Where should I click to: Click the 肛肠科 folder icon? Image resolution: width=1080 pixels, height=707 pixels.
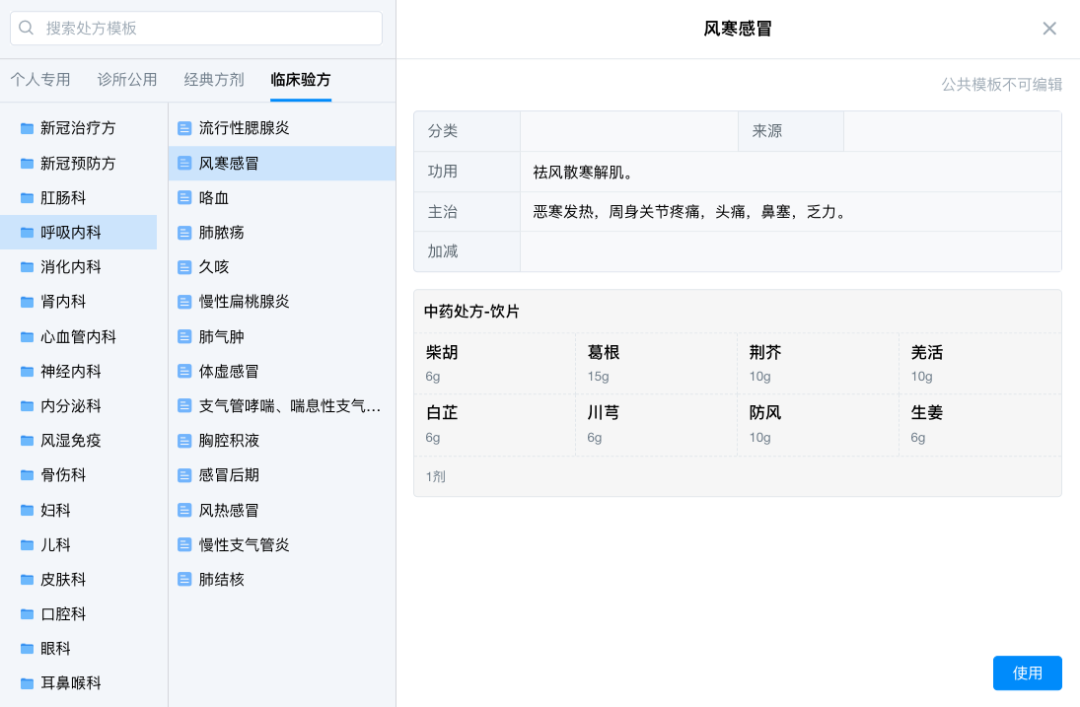[27, 198]
